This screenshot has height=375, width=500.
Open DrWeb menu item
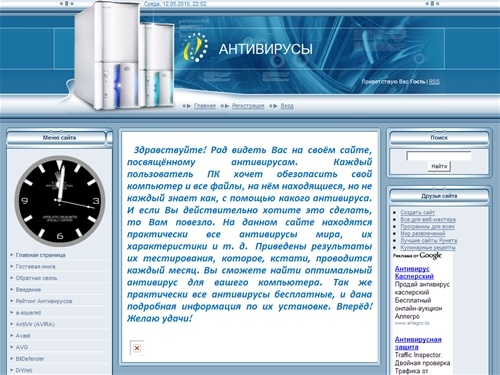pyautogui.click(x=24, y=370)
